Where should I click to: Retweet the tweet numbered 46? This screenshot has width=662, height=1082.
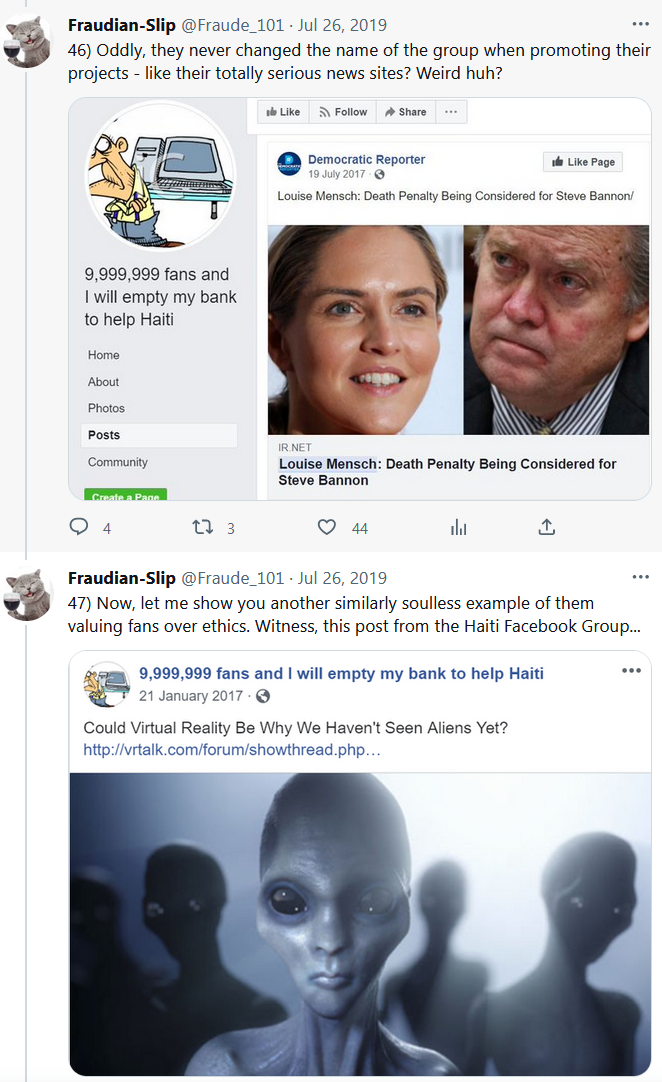tap(203, 527)
